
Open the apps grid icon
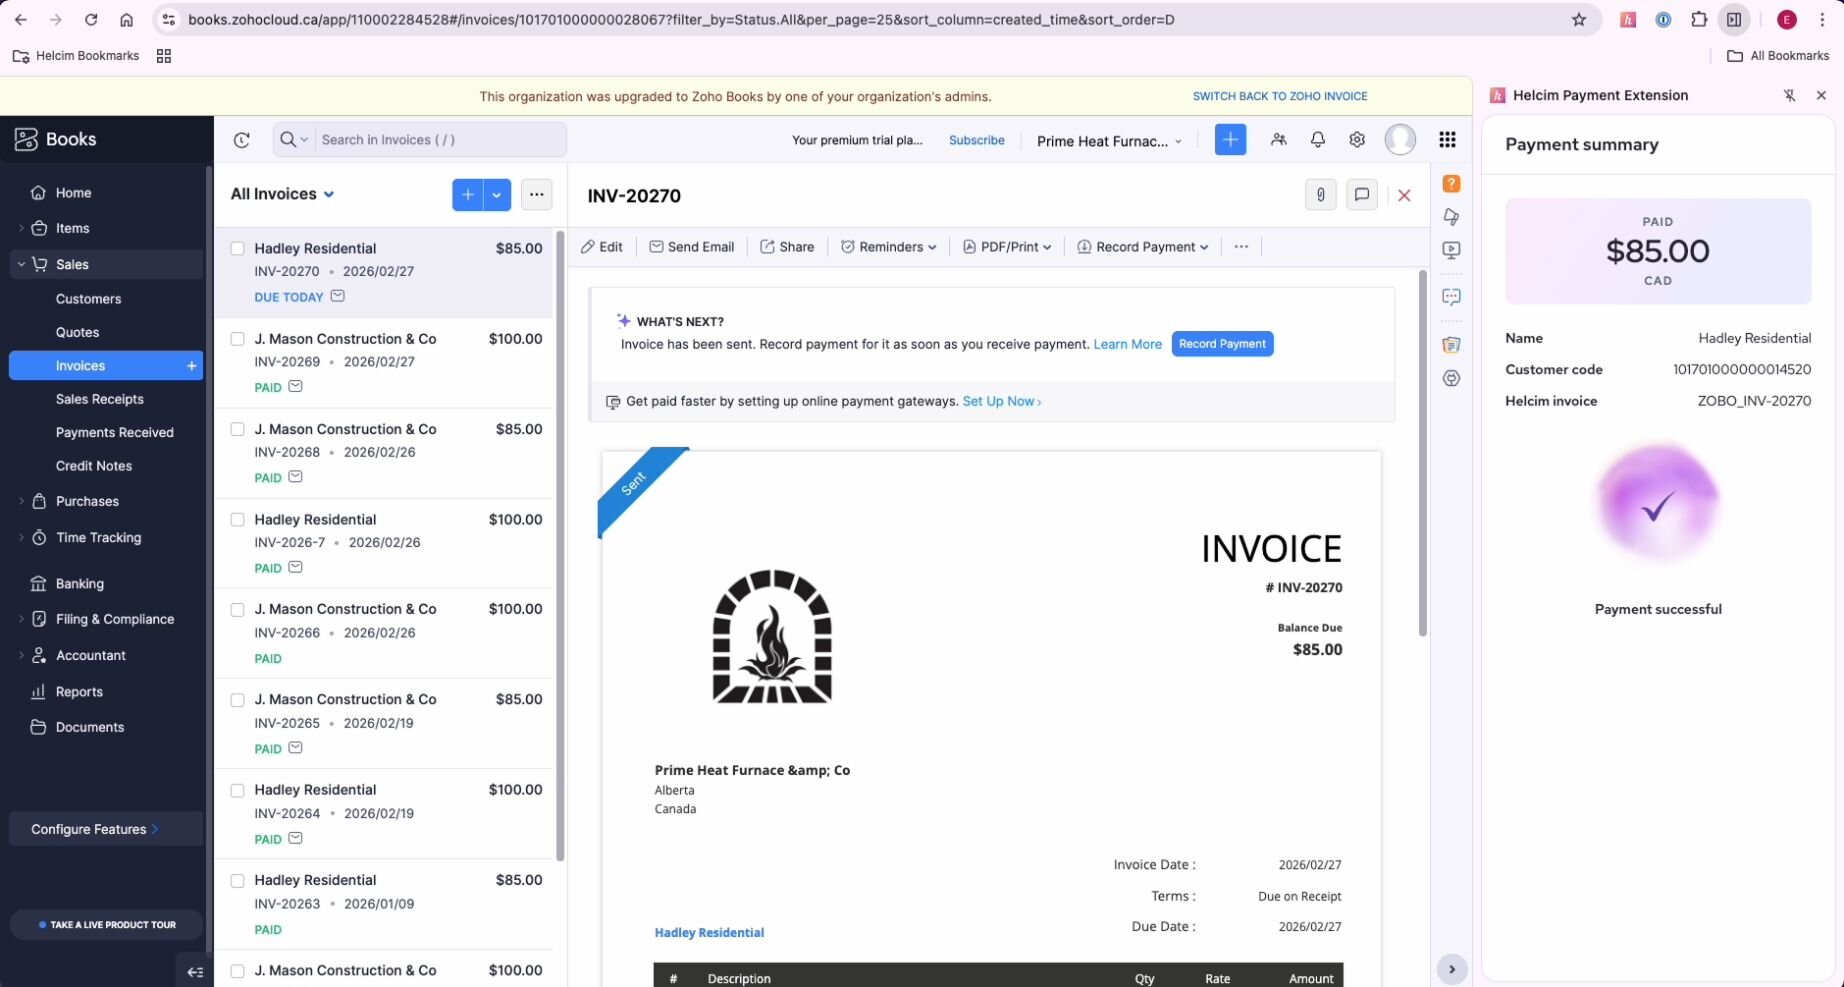click(x=1446, y=140)
